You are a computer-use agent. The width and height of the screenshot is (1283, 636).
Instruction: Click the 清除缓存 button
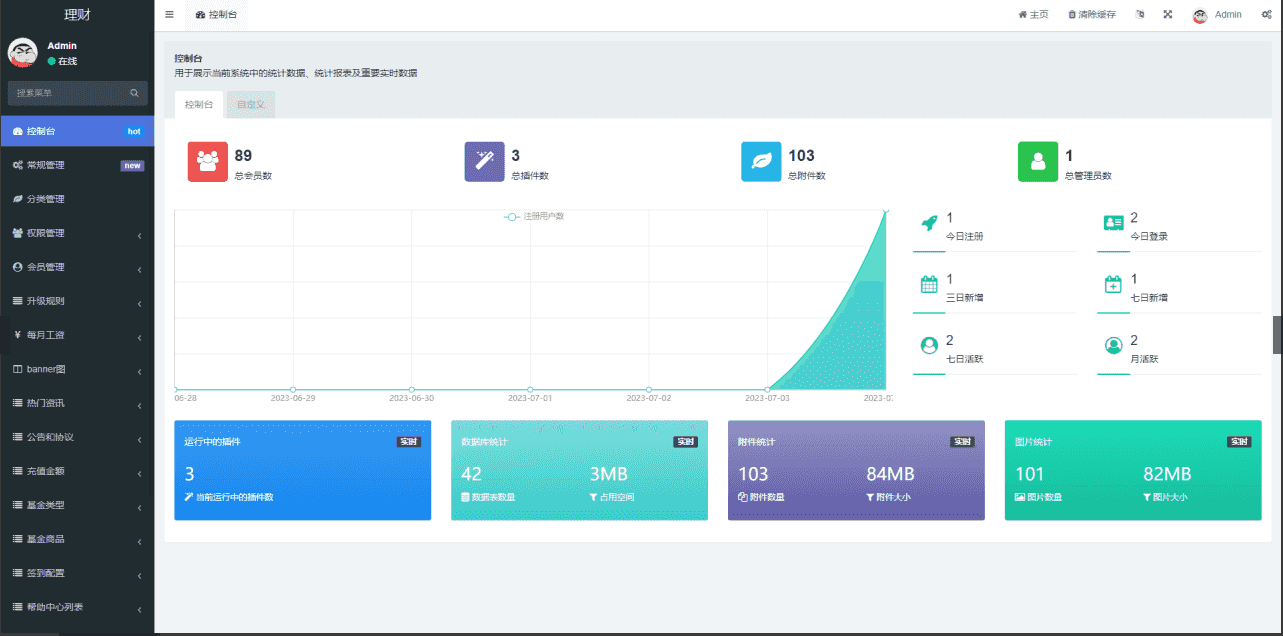coord(1092,15)
